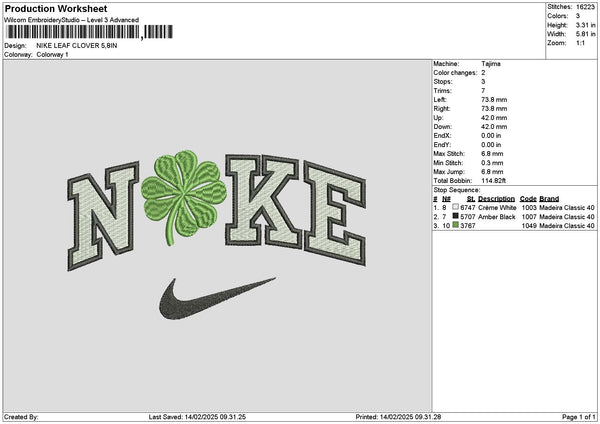Select the "Wilcom EmbroideryStudio – Level 3 Advanced" line
Viewport: 600px width, 424px height.
coord(72,20)
